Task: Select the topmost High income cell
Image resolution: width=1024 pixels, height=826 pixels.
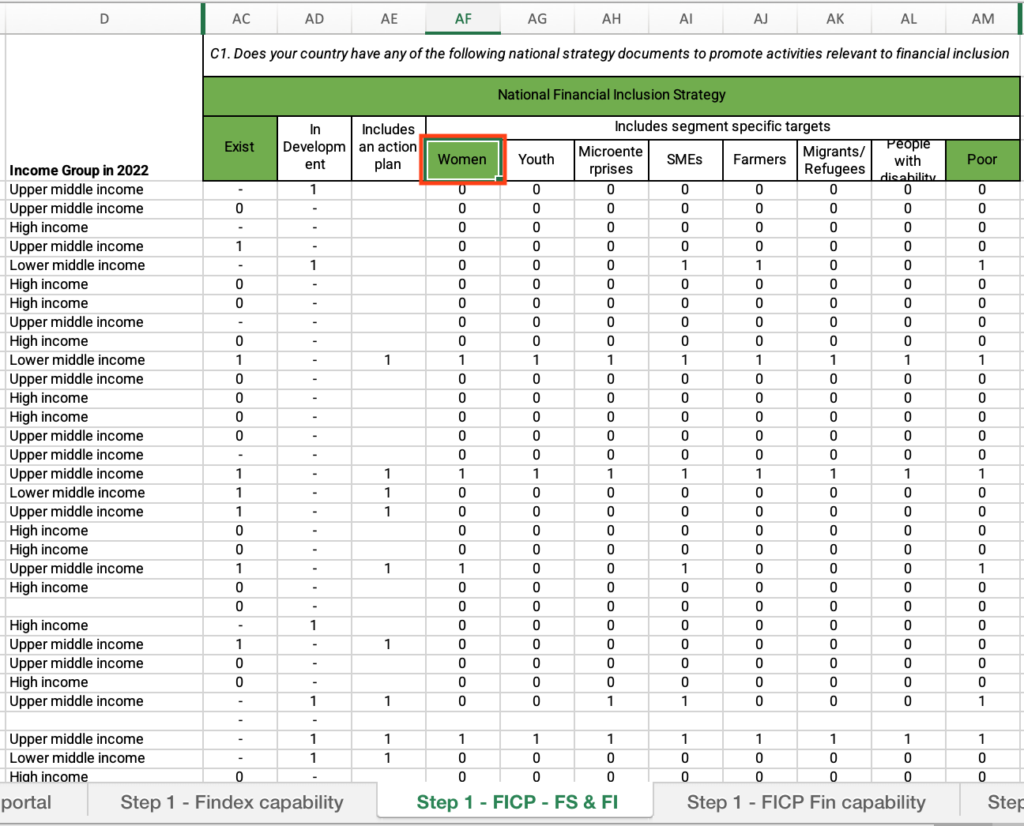Action: click(104, 228)
